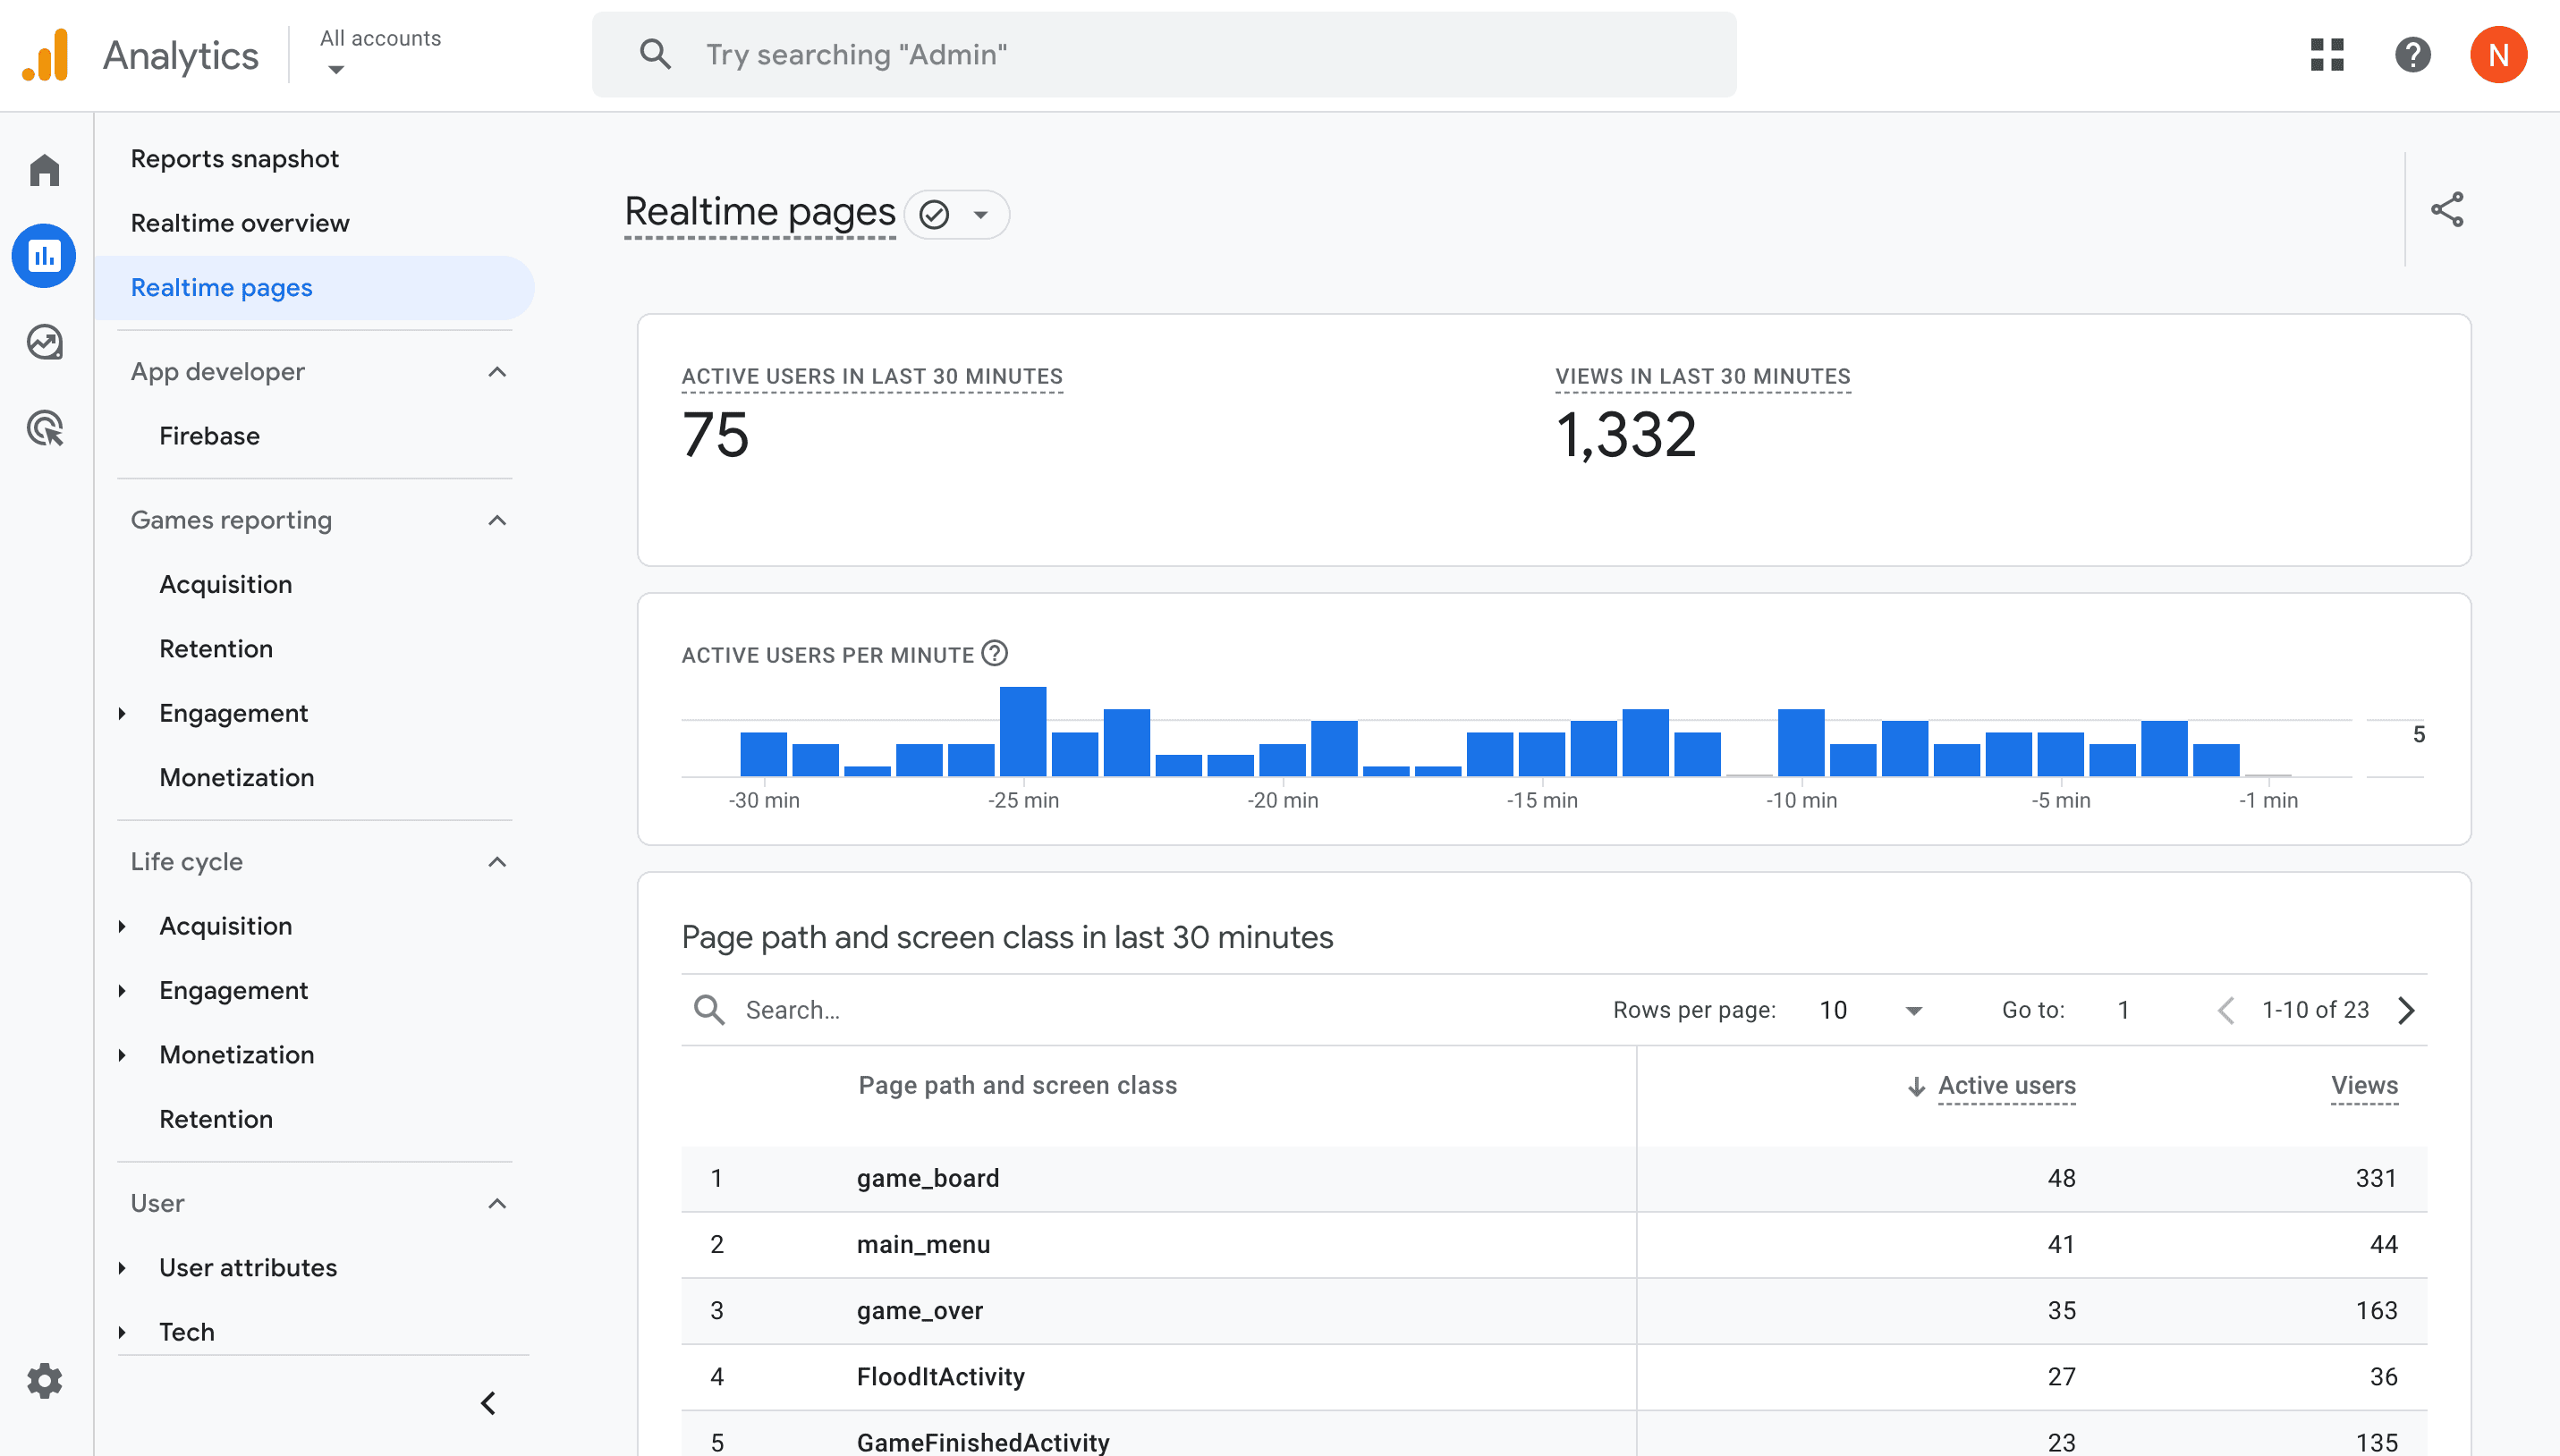Open Admin via the settings gear icon
2560x1456 pixels.
point(44,1380)
